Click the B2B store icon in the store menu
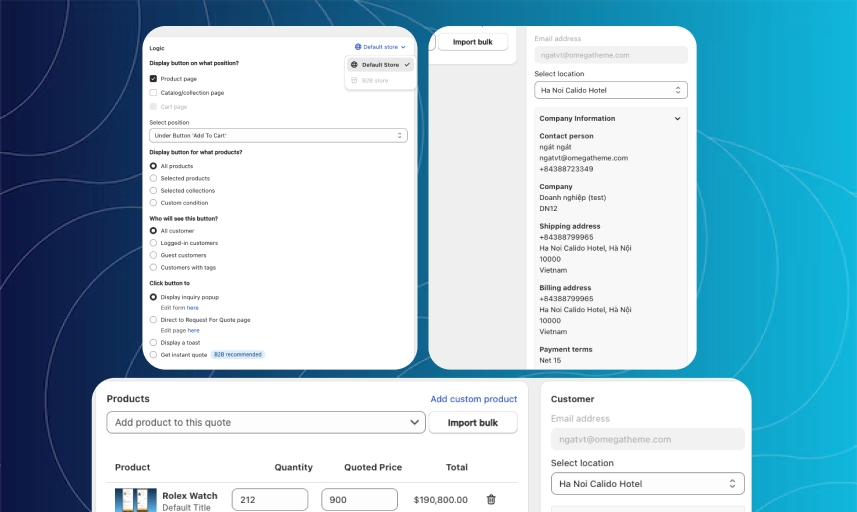 354,80
